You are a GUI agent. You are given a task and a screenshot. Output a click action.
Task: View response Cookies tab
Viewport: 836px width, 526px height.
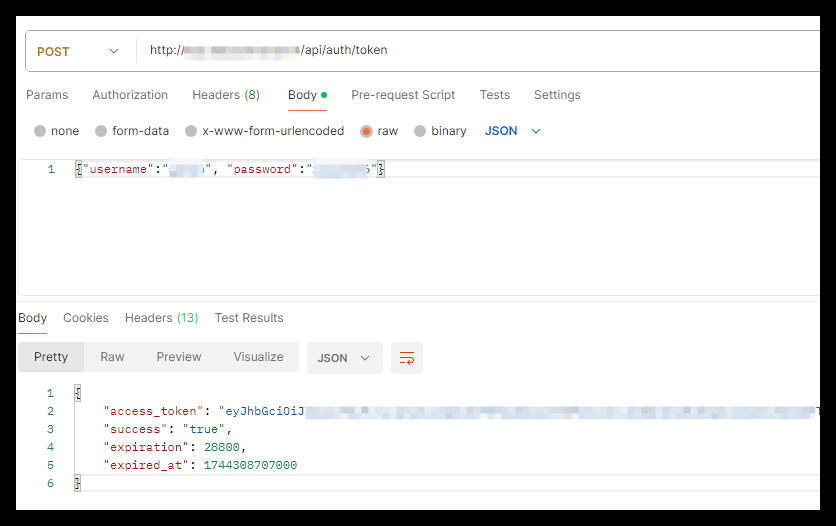coord(86,318)
